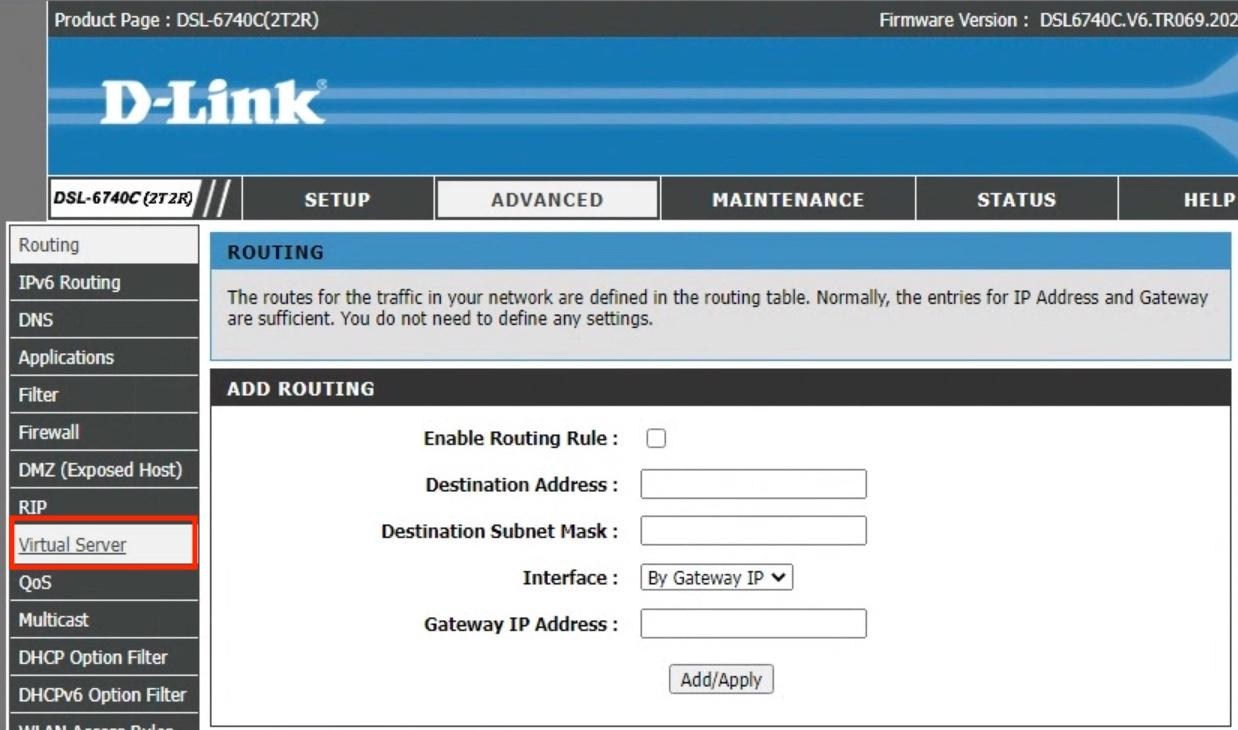Click the Gateway IP Address input

tap(753, 624)
